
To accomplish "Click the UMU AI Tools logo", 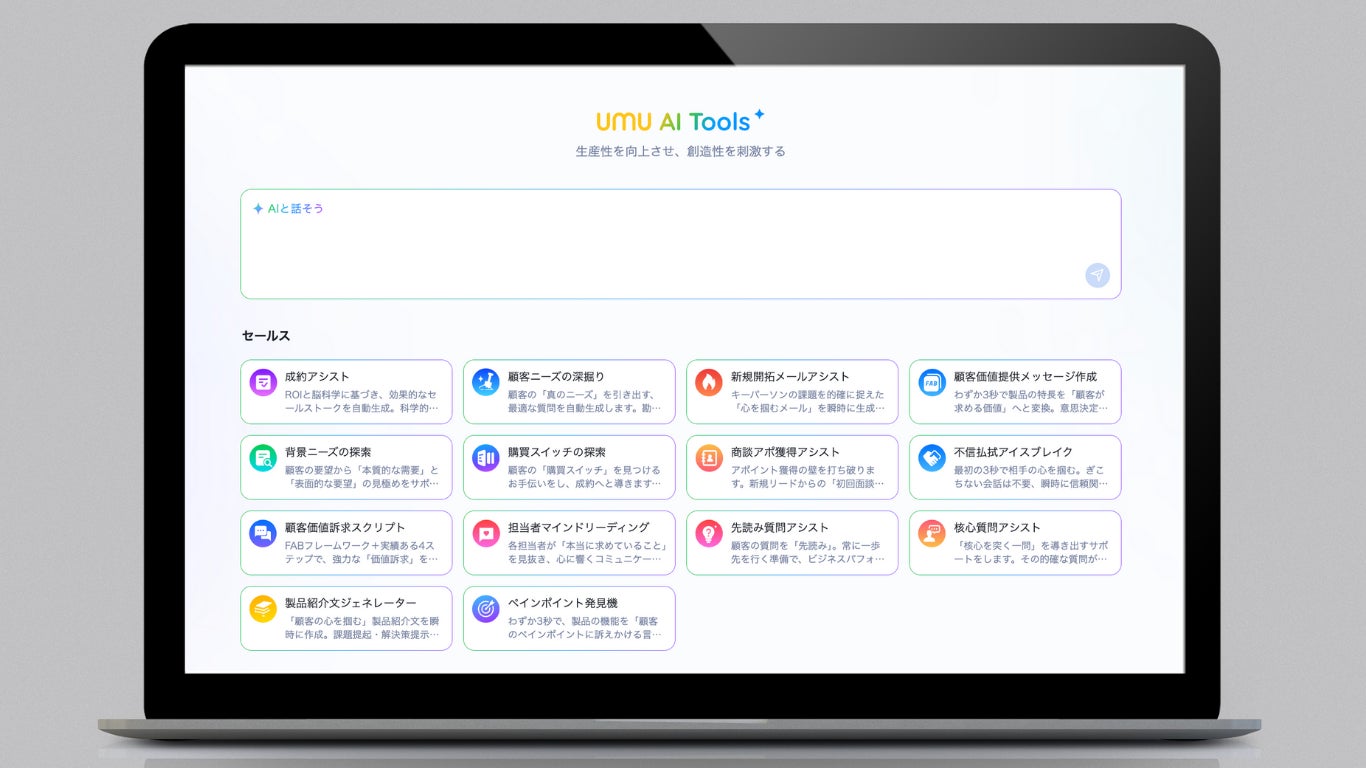I will pyautogui.click(x=681, y=121).
